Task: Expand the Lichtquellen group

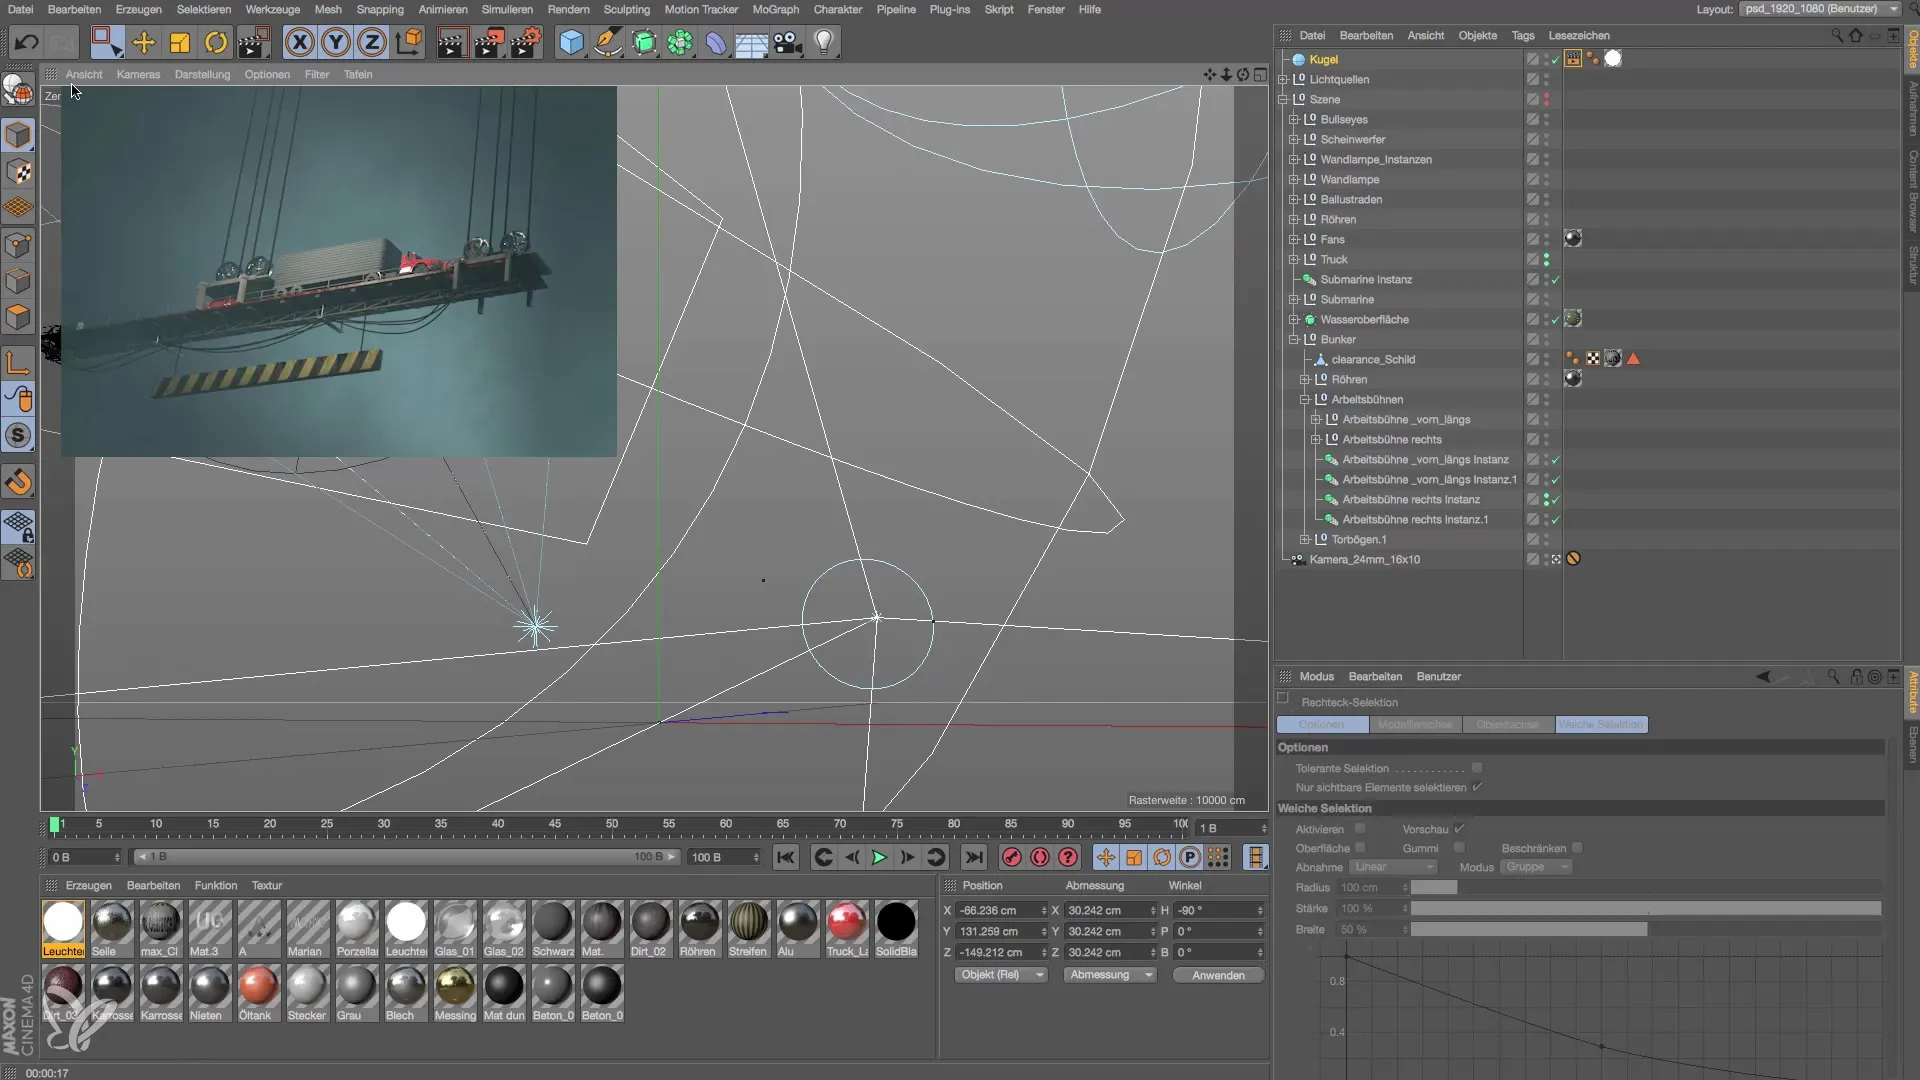Action: pyautogui.click(x=1283, y=79)
